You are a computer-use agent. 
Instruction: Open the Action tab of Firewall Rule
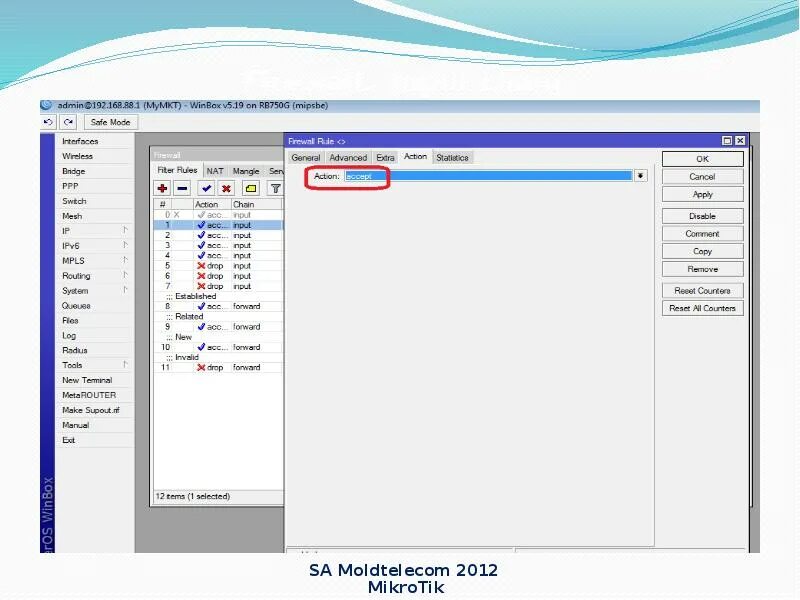[x=415, y=157]
